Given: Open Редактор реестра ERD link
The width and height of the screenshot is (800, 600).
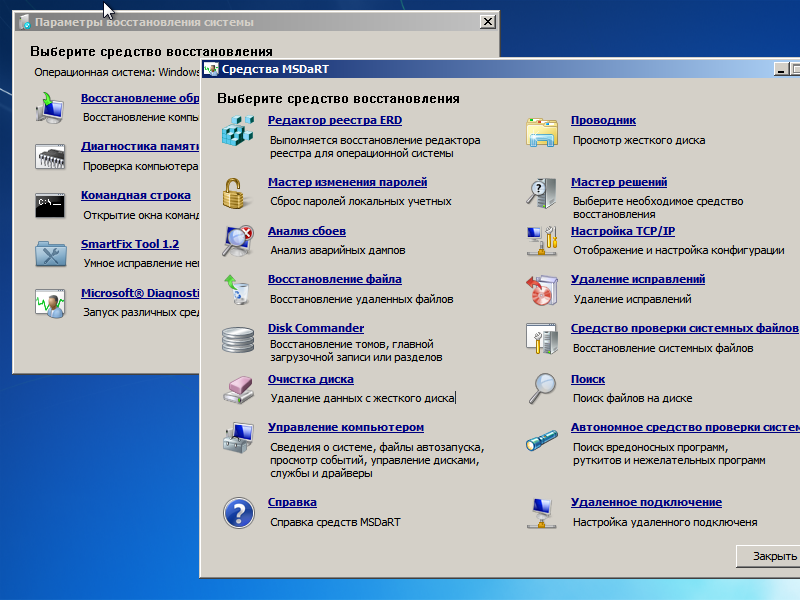Looking at the screenshot, I should coord(335,120).
